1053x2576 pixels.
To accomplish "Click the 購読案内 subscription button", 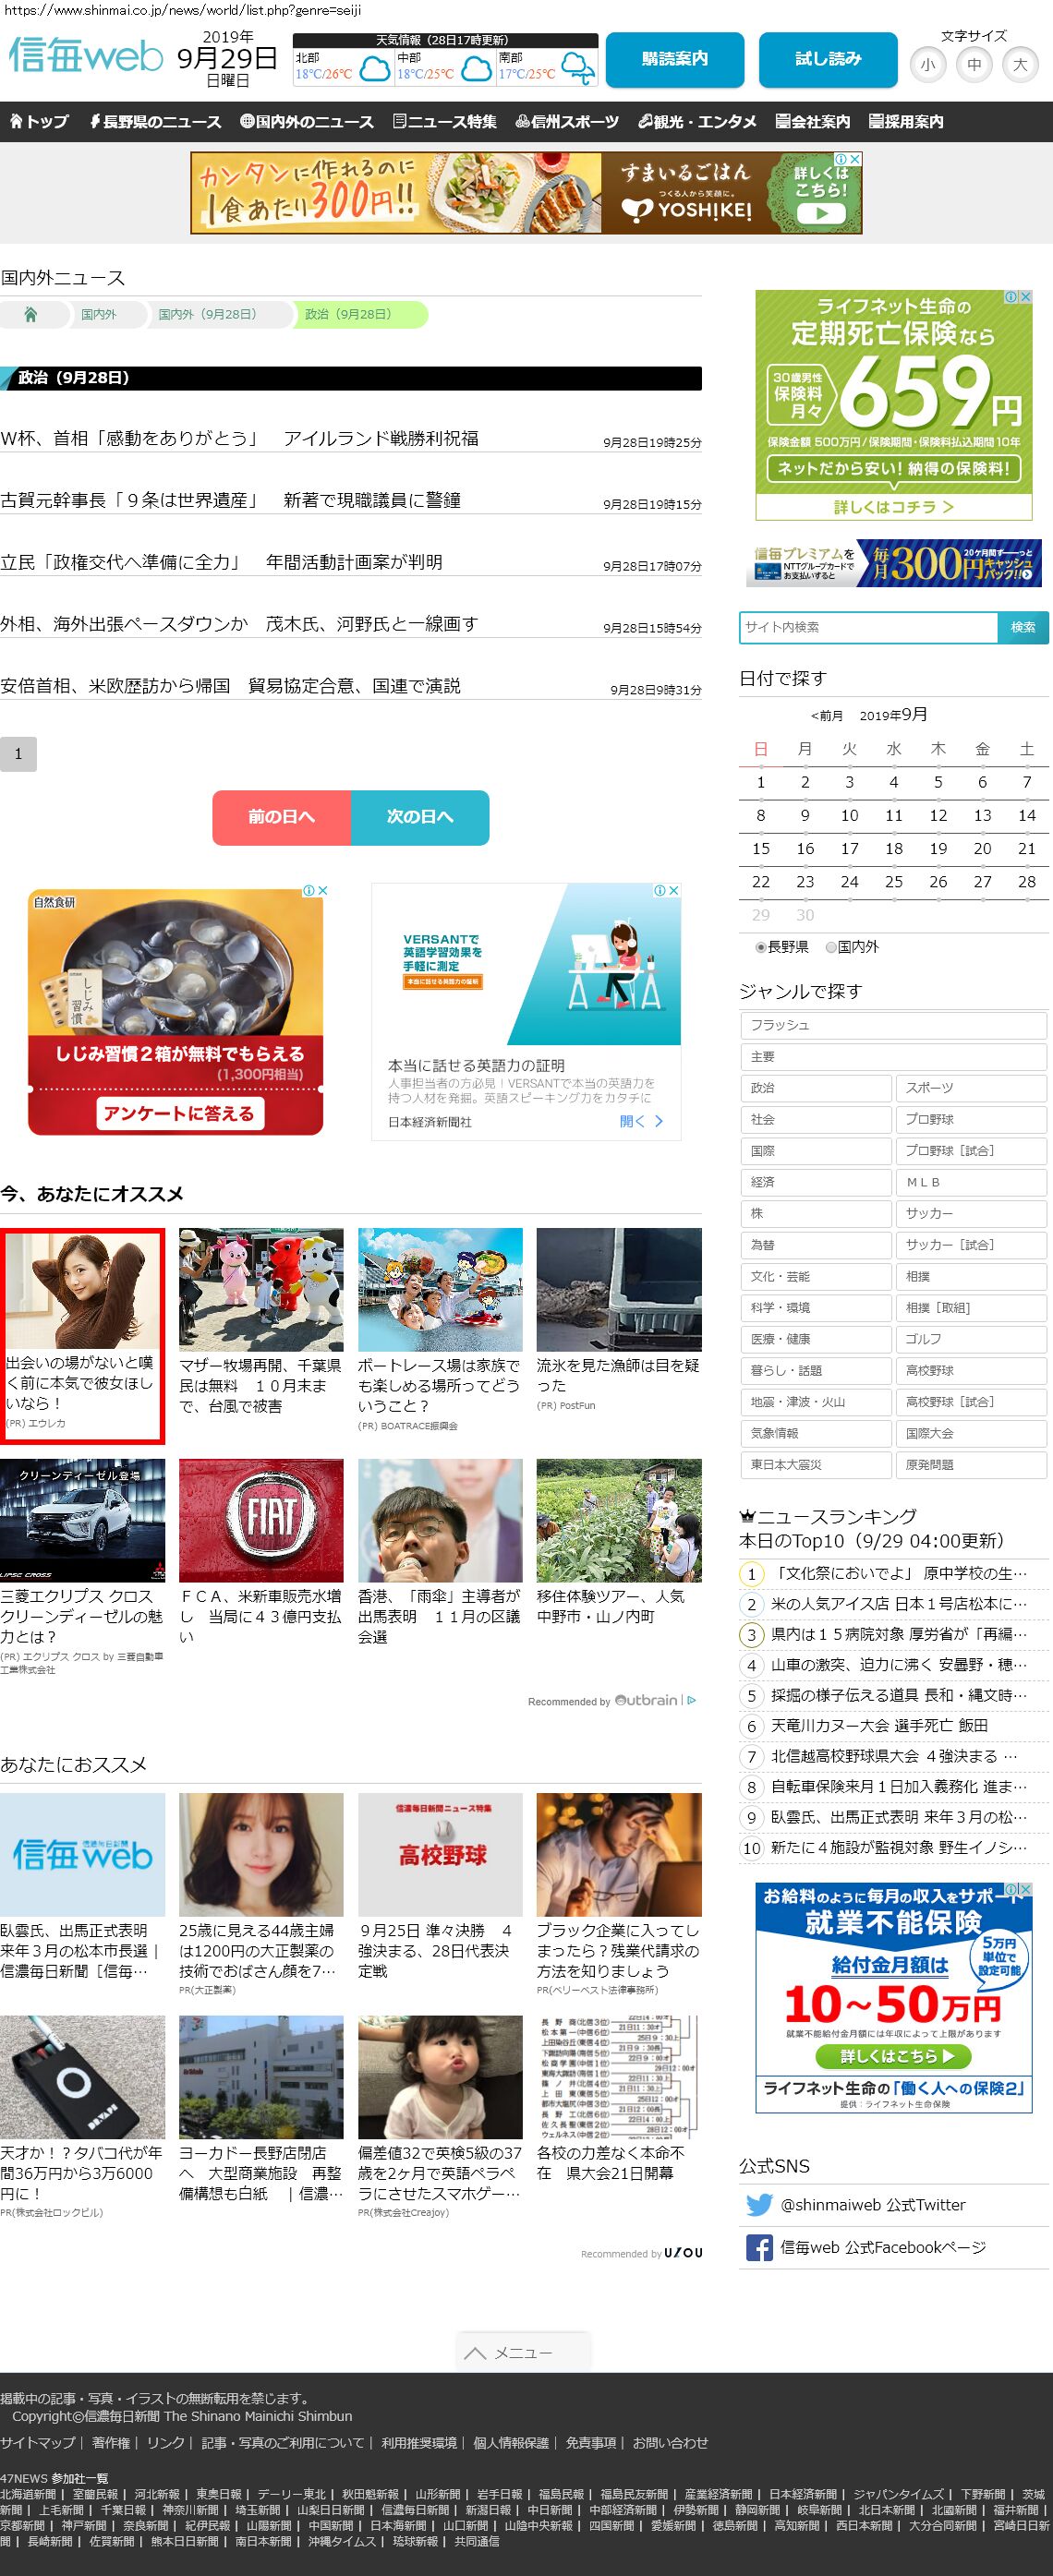I will [x=674, y=60].
